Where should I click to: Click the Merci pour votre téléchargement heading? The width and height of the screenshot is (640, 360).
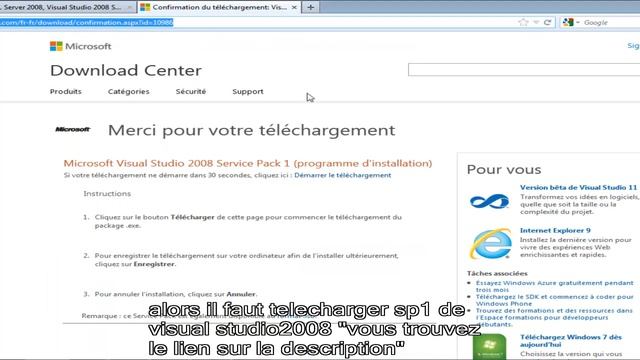click(251, 131)
